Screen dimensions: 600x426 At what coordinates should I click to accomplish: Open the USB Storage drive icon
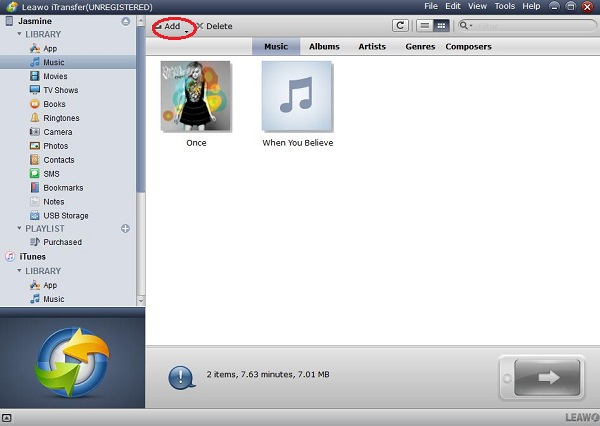click(x=35, y=215)
